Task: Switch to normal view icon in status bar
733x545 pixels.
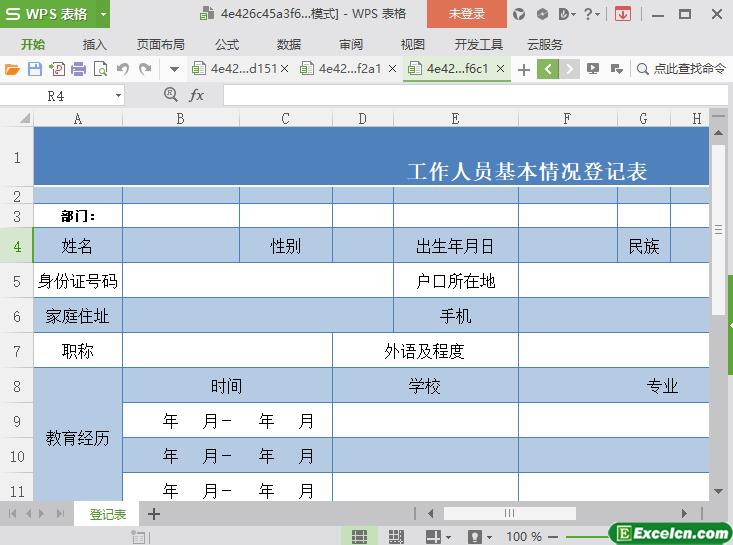Action: click(359, 536)
